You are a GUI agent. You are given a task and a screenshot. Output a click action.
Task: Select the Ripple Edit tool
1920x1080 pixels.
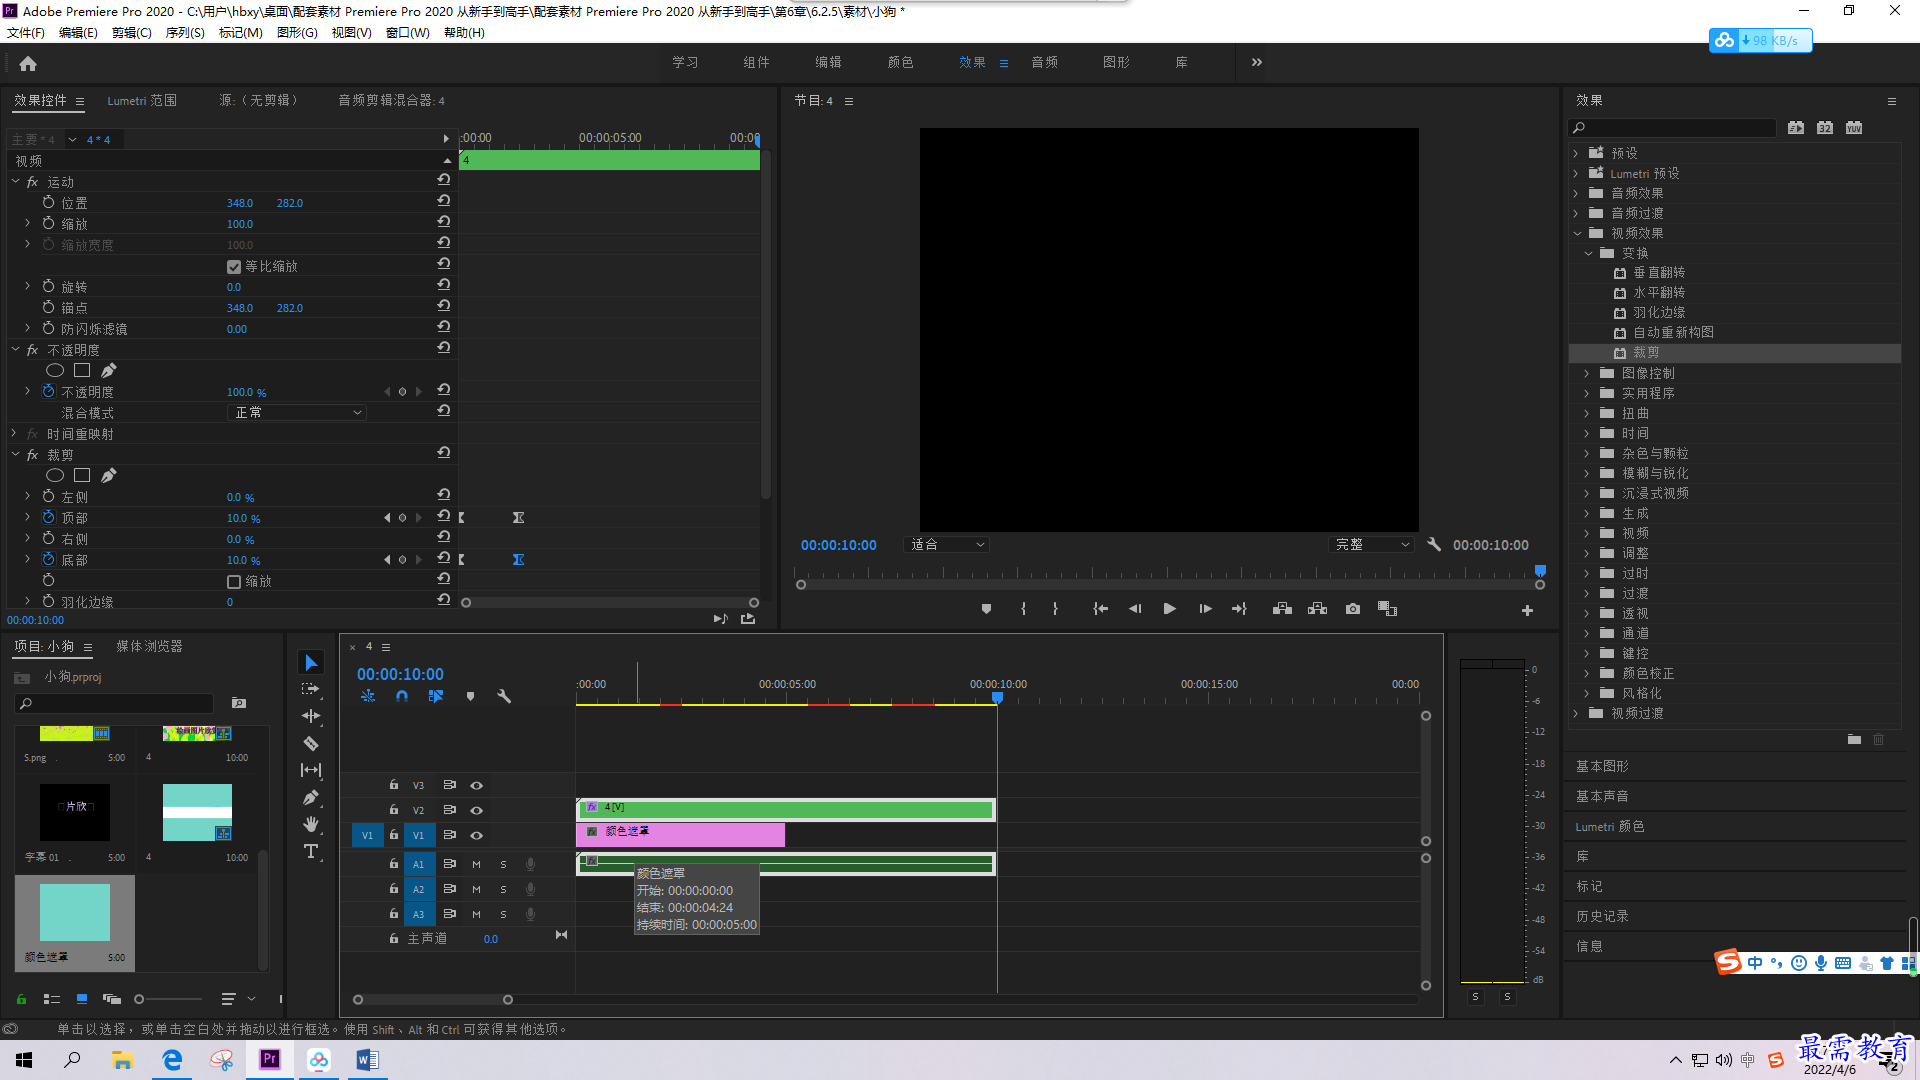311,716
